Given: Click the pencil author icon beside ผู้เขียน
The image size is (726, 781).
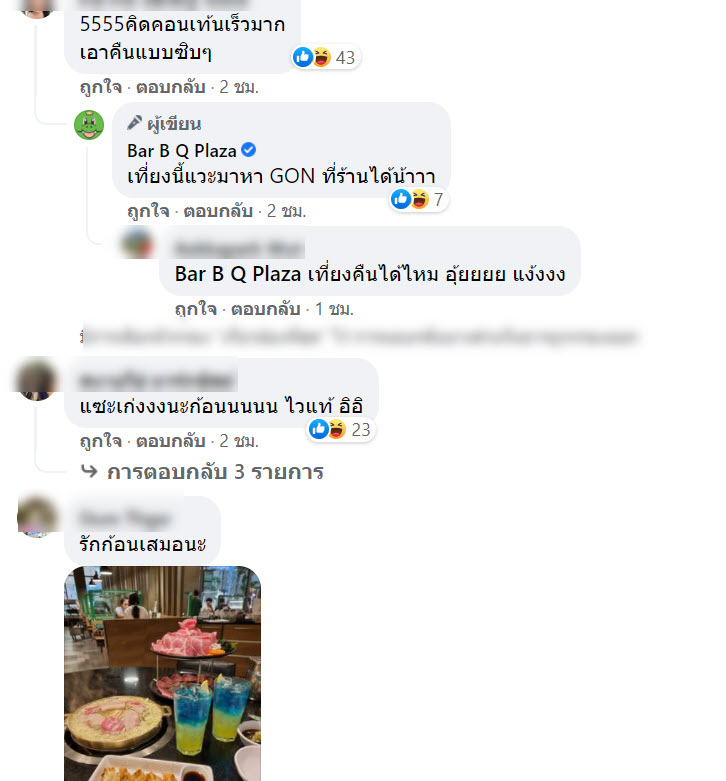Looking at the screenshot, I should [134, 123].
